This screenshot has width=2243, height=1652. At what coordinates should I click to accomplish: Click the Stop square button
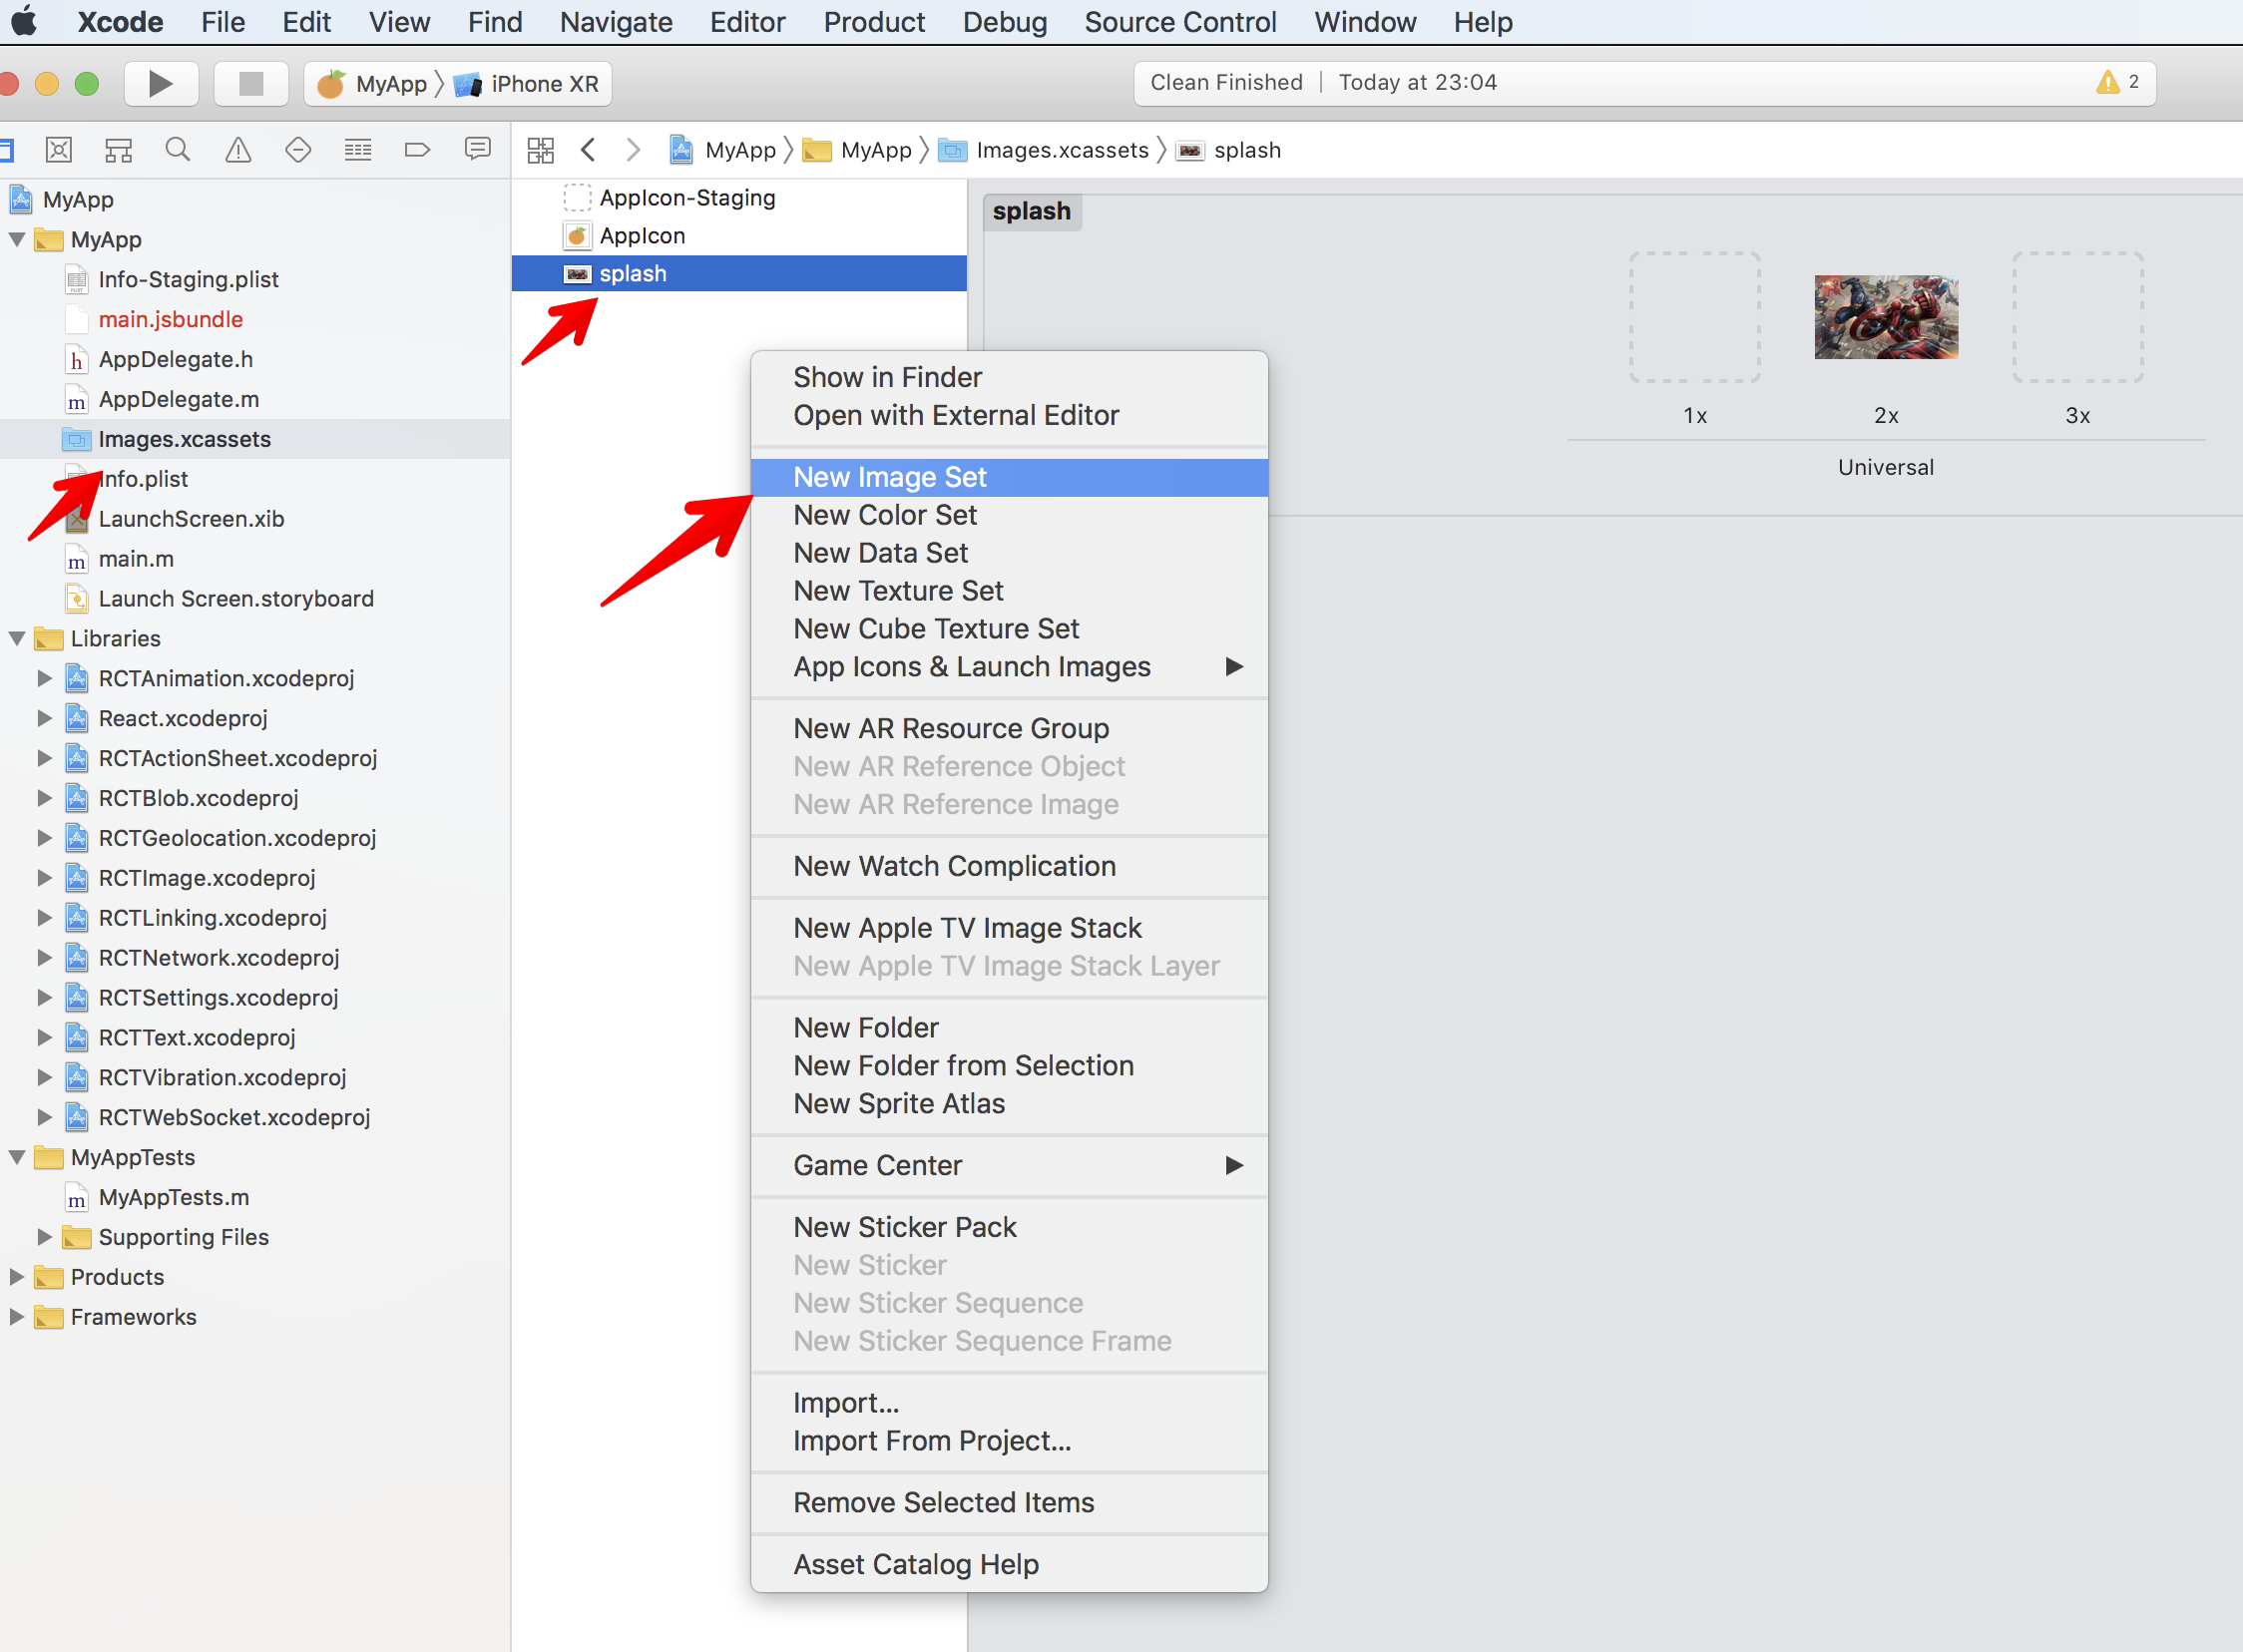251,84
